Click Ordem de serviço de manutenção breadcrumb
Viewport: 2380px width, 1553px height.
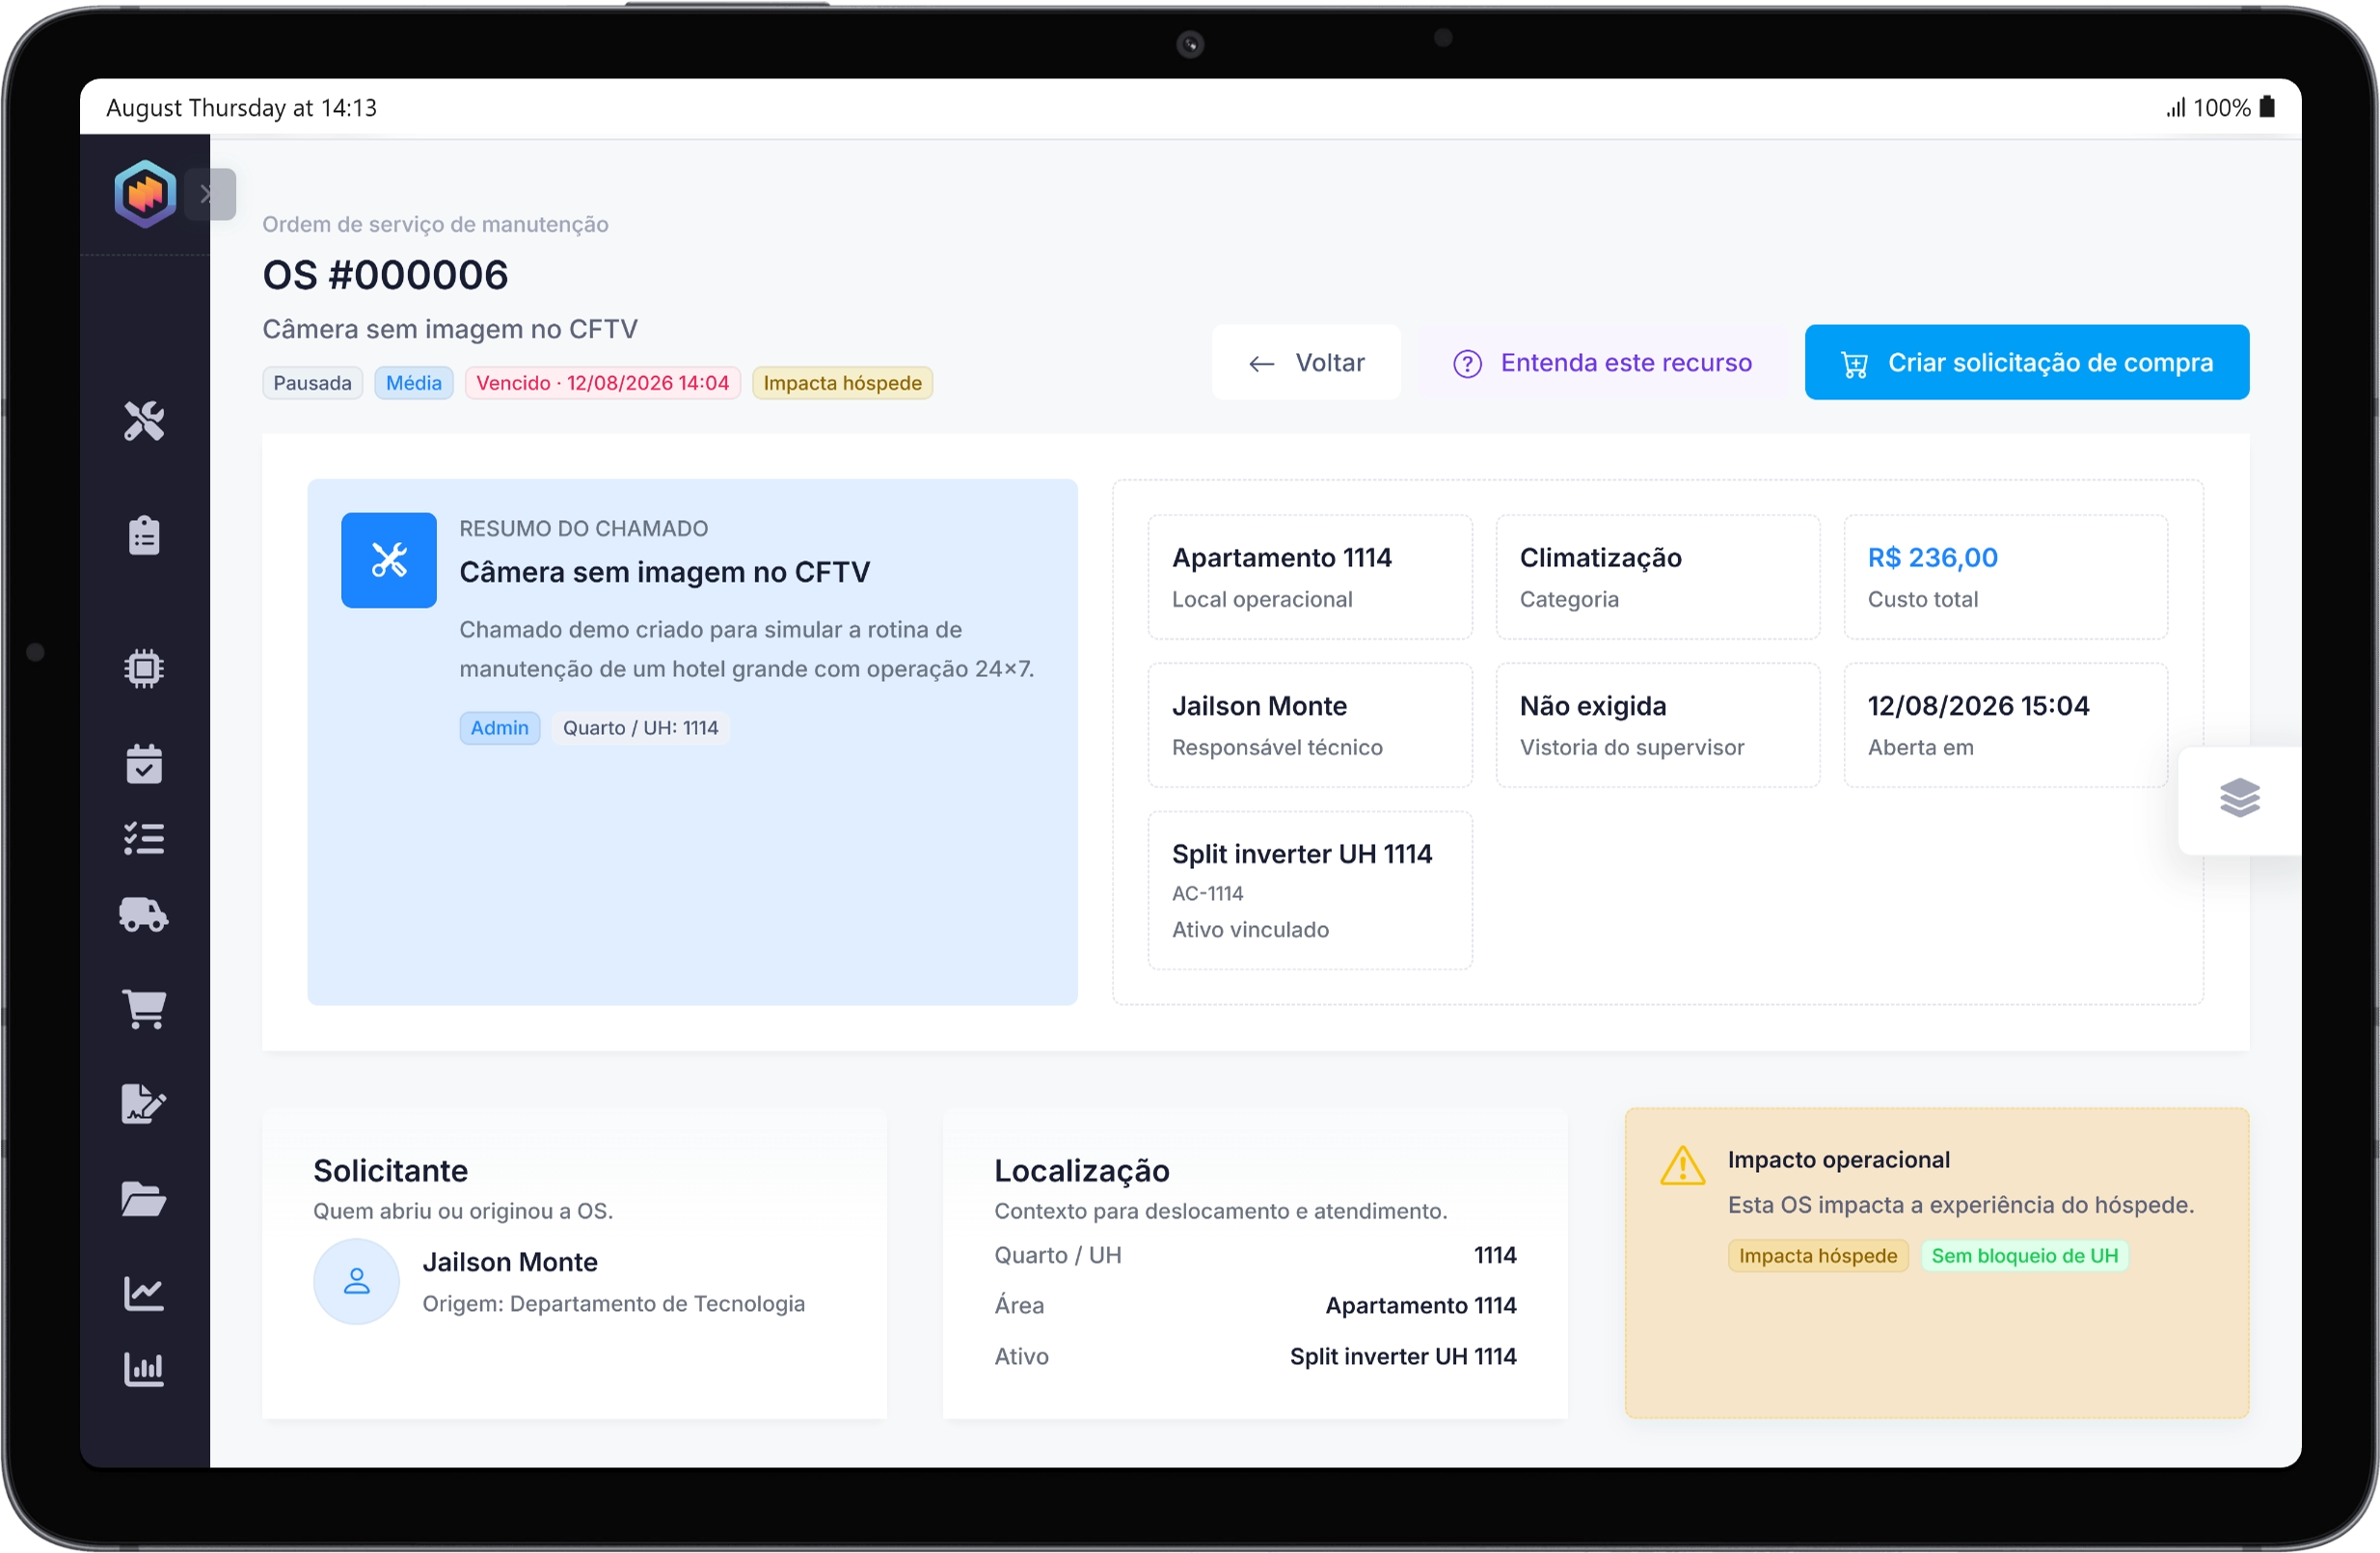tap(435, 224)
